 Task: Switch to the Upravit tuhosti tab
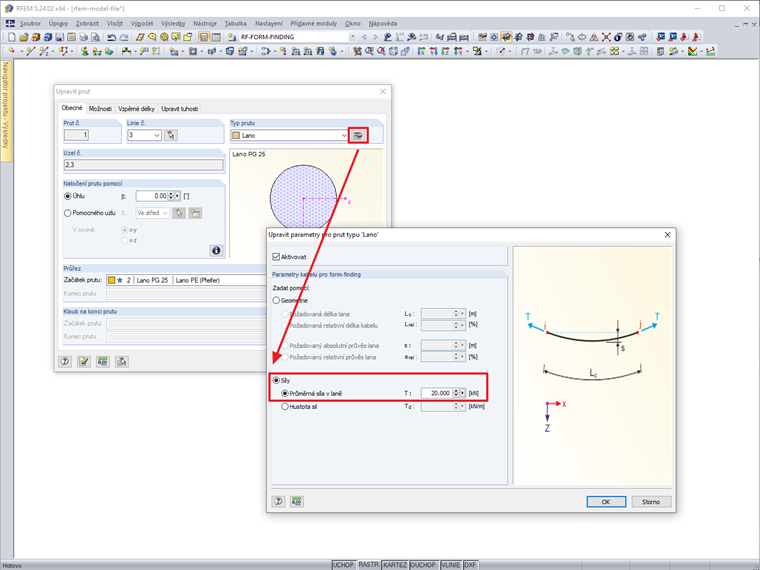click(179, 109)
